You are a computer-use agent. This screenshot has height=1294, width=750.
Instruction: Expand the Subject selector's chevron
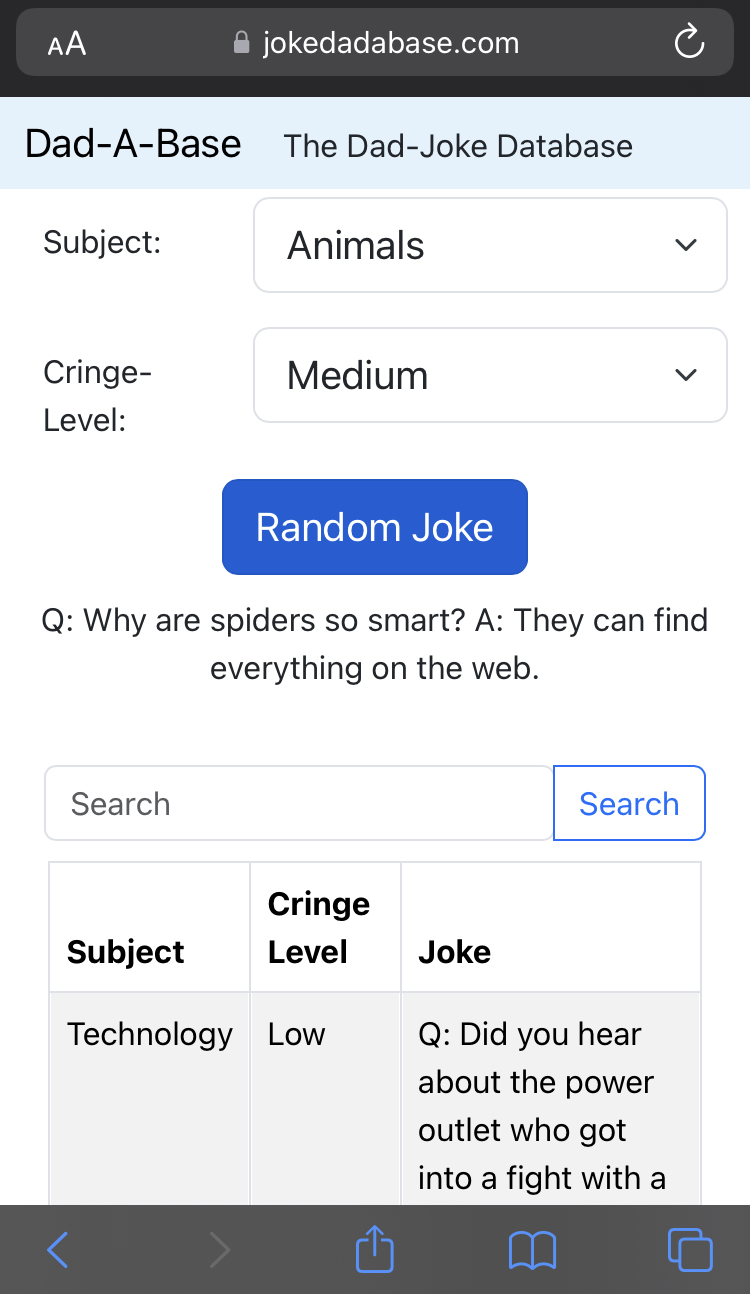click(686, 245)
